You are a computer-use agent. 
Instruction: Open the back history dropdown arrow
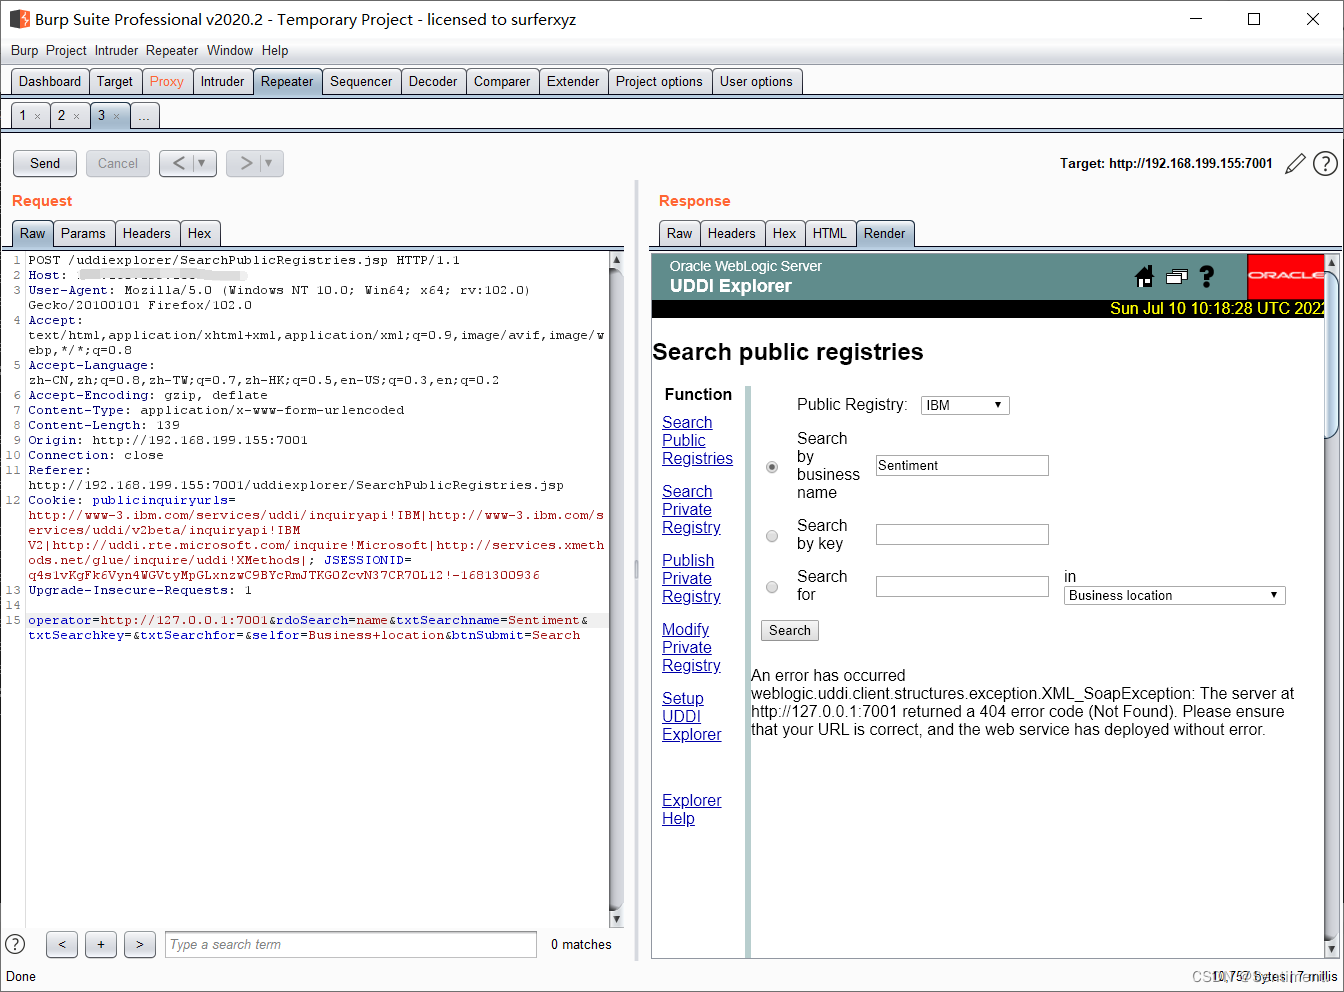202,163
